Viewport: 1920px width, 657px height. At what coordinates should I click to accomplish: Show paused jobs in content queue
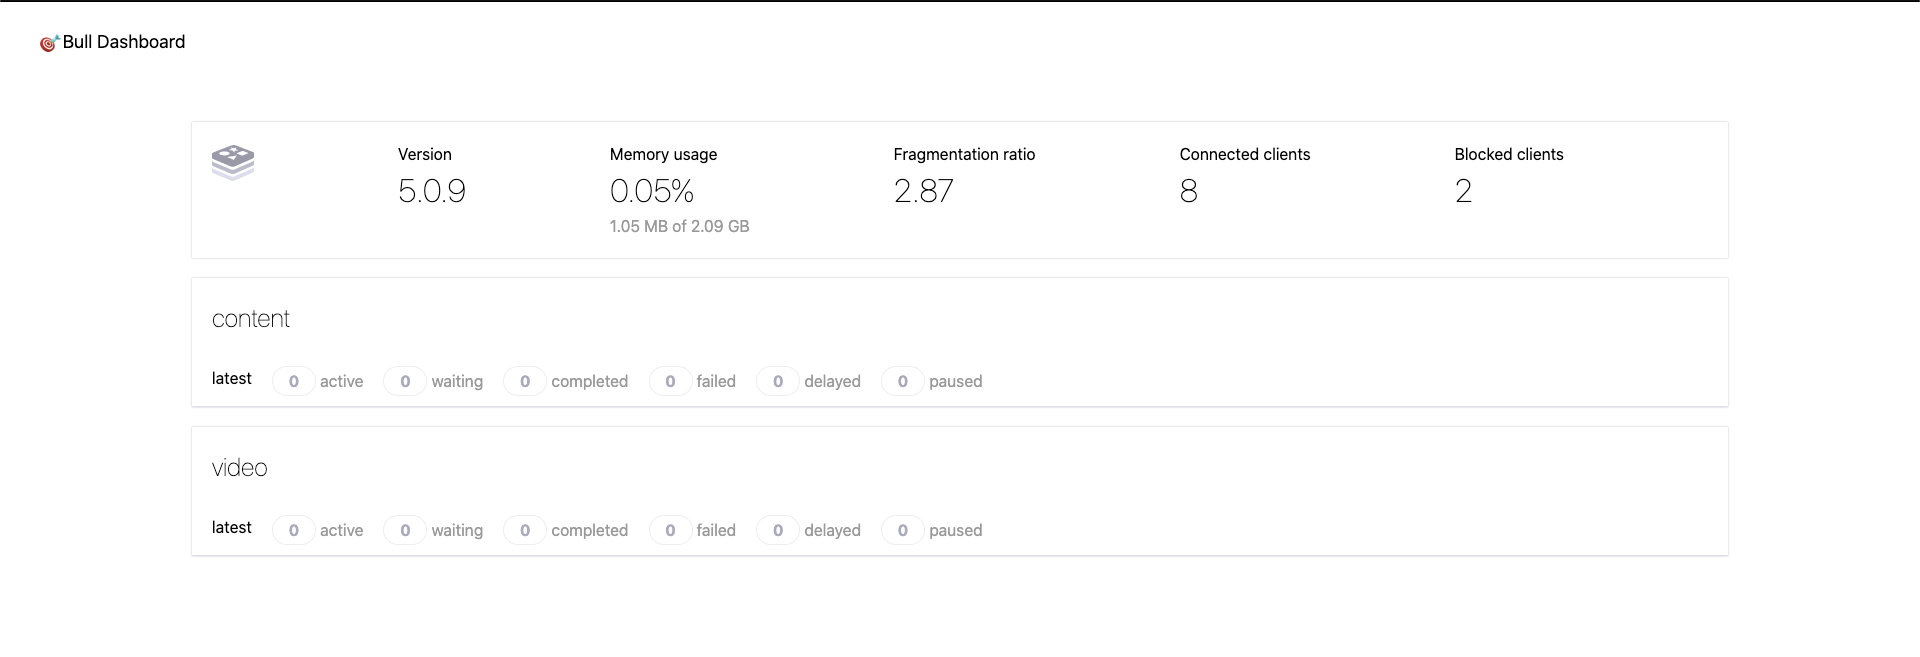point(932,381)
